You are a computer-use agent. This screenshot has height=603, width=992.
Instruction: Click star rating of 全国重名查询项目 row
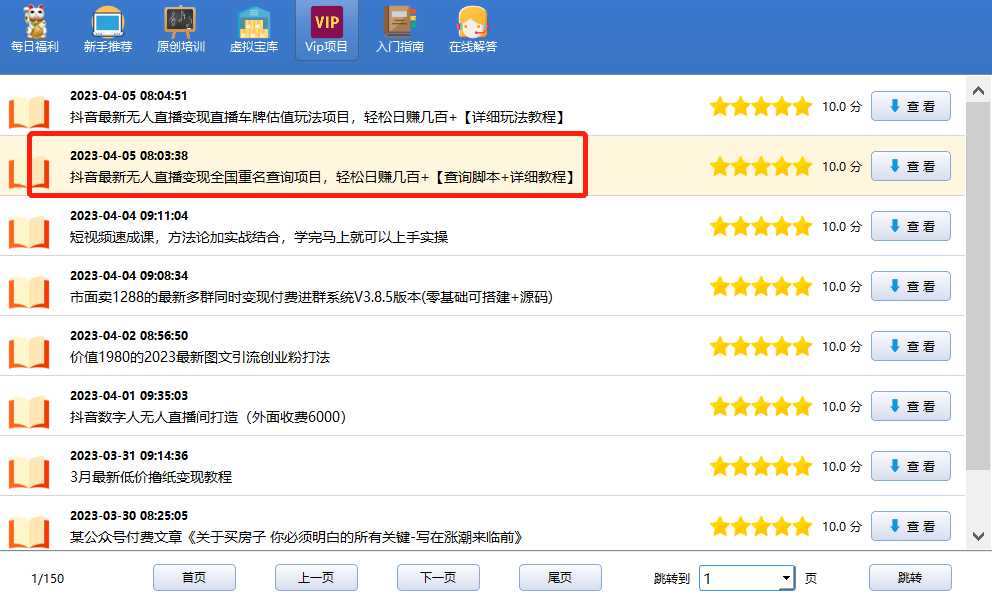pos(760,166)
